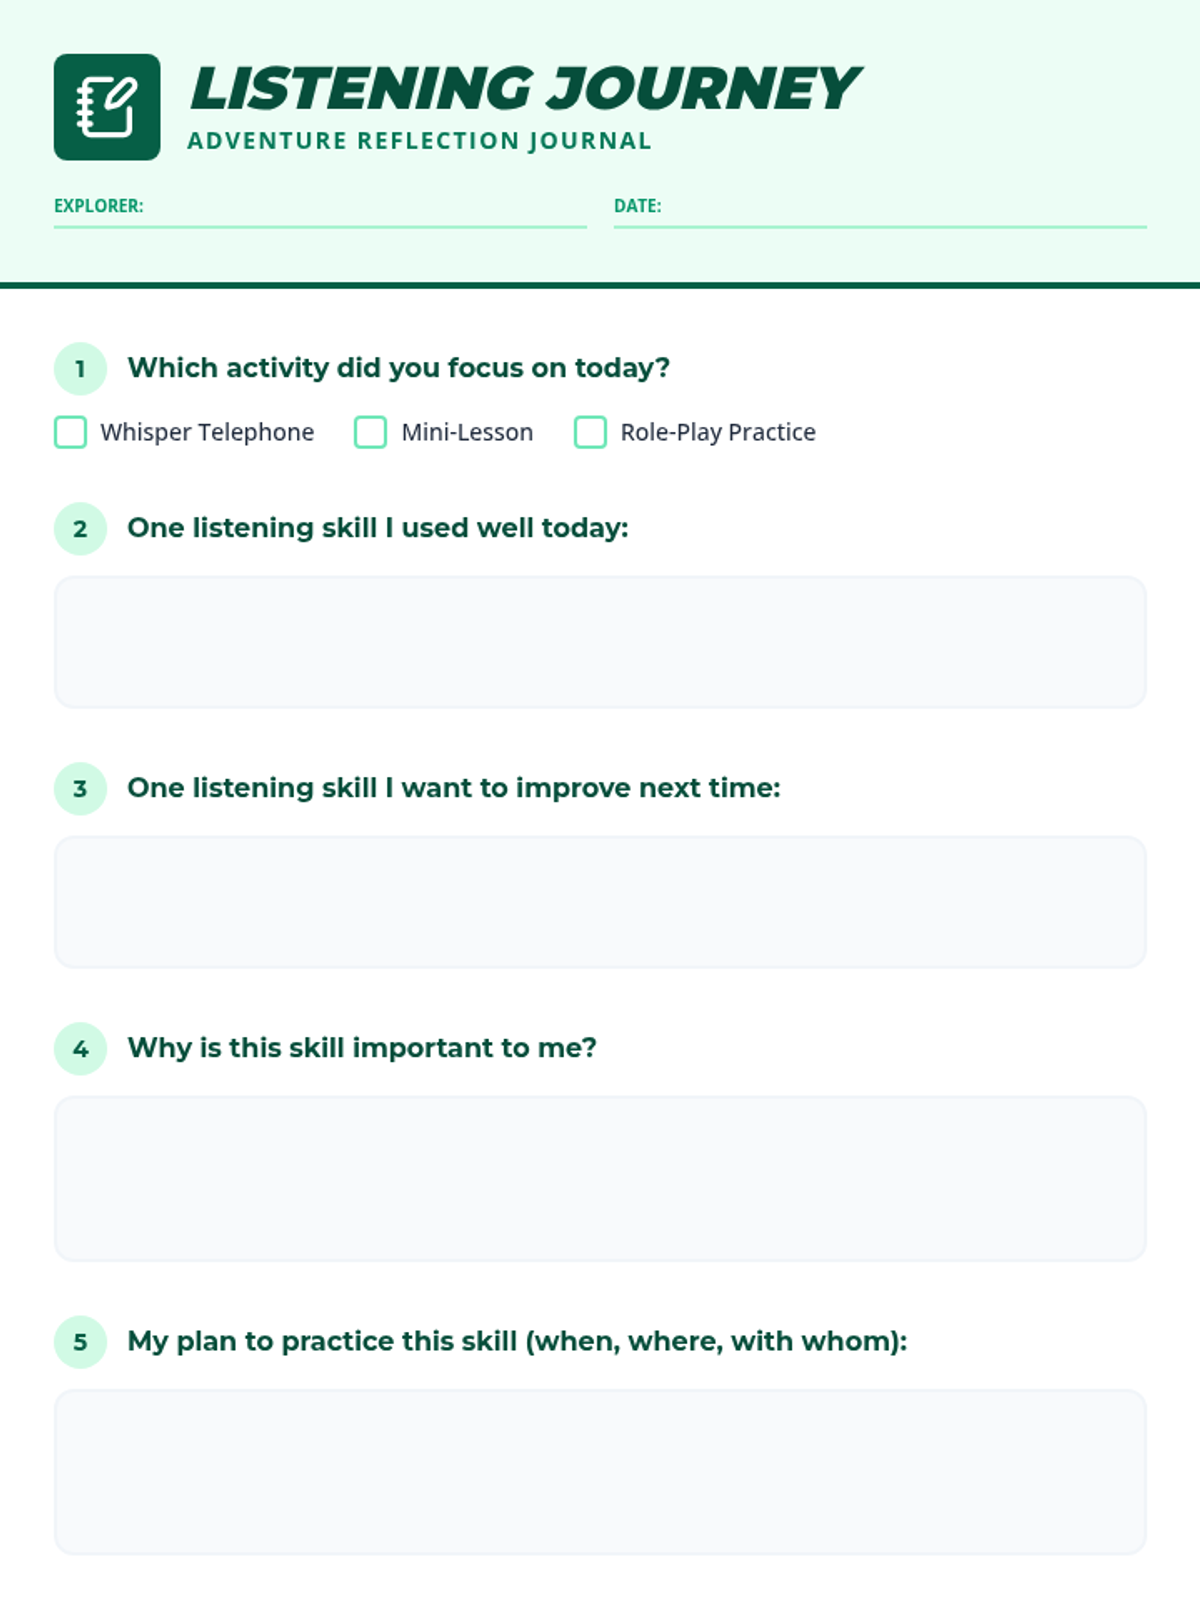Click the number 1 question badge

[80, 369]
